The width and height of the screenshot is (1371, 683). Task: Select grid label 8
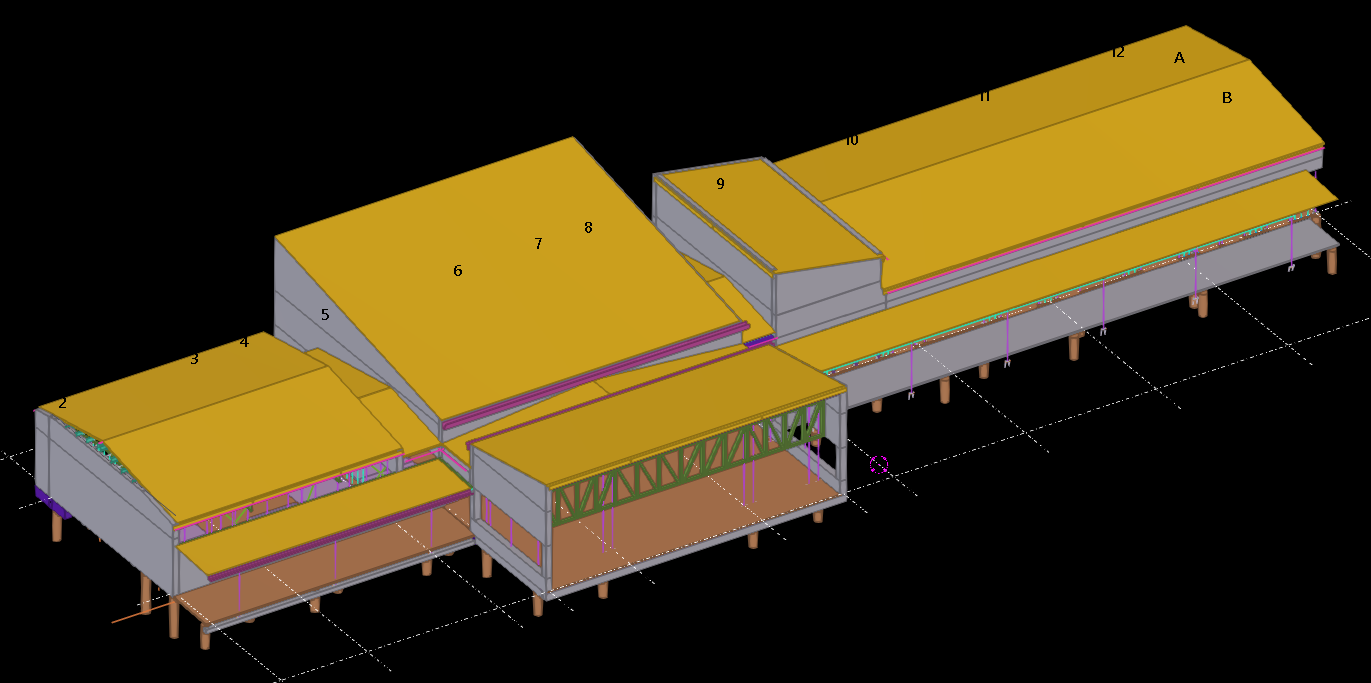[588, 228]
